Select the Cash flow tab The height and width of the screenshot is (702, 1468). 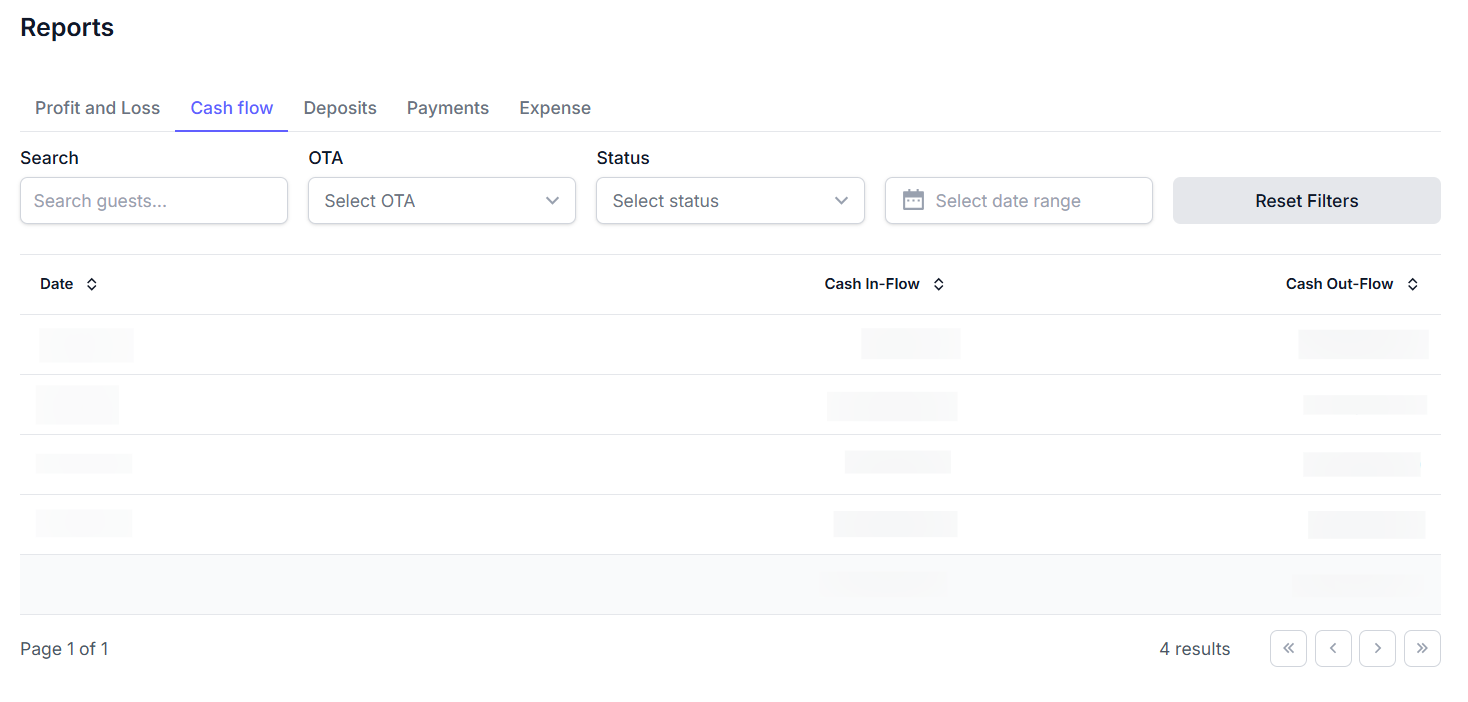(231, 108)
